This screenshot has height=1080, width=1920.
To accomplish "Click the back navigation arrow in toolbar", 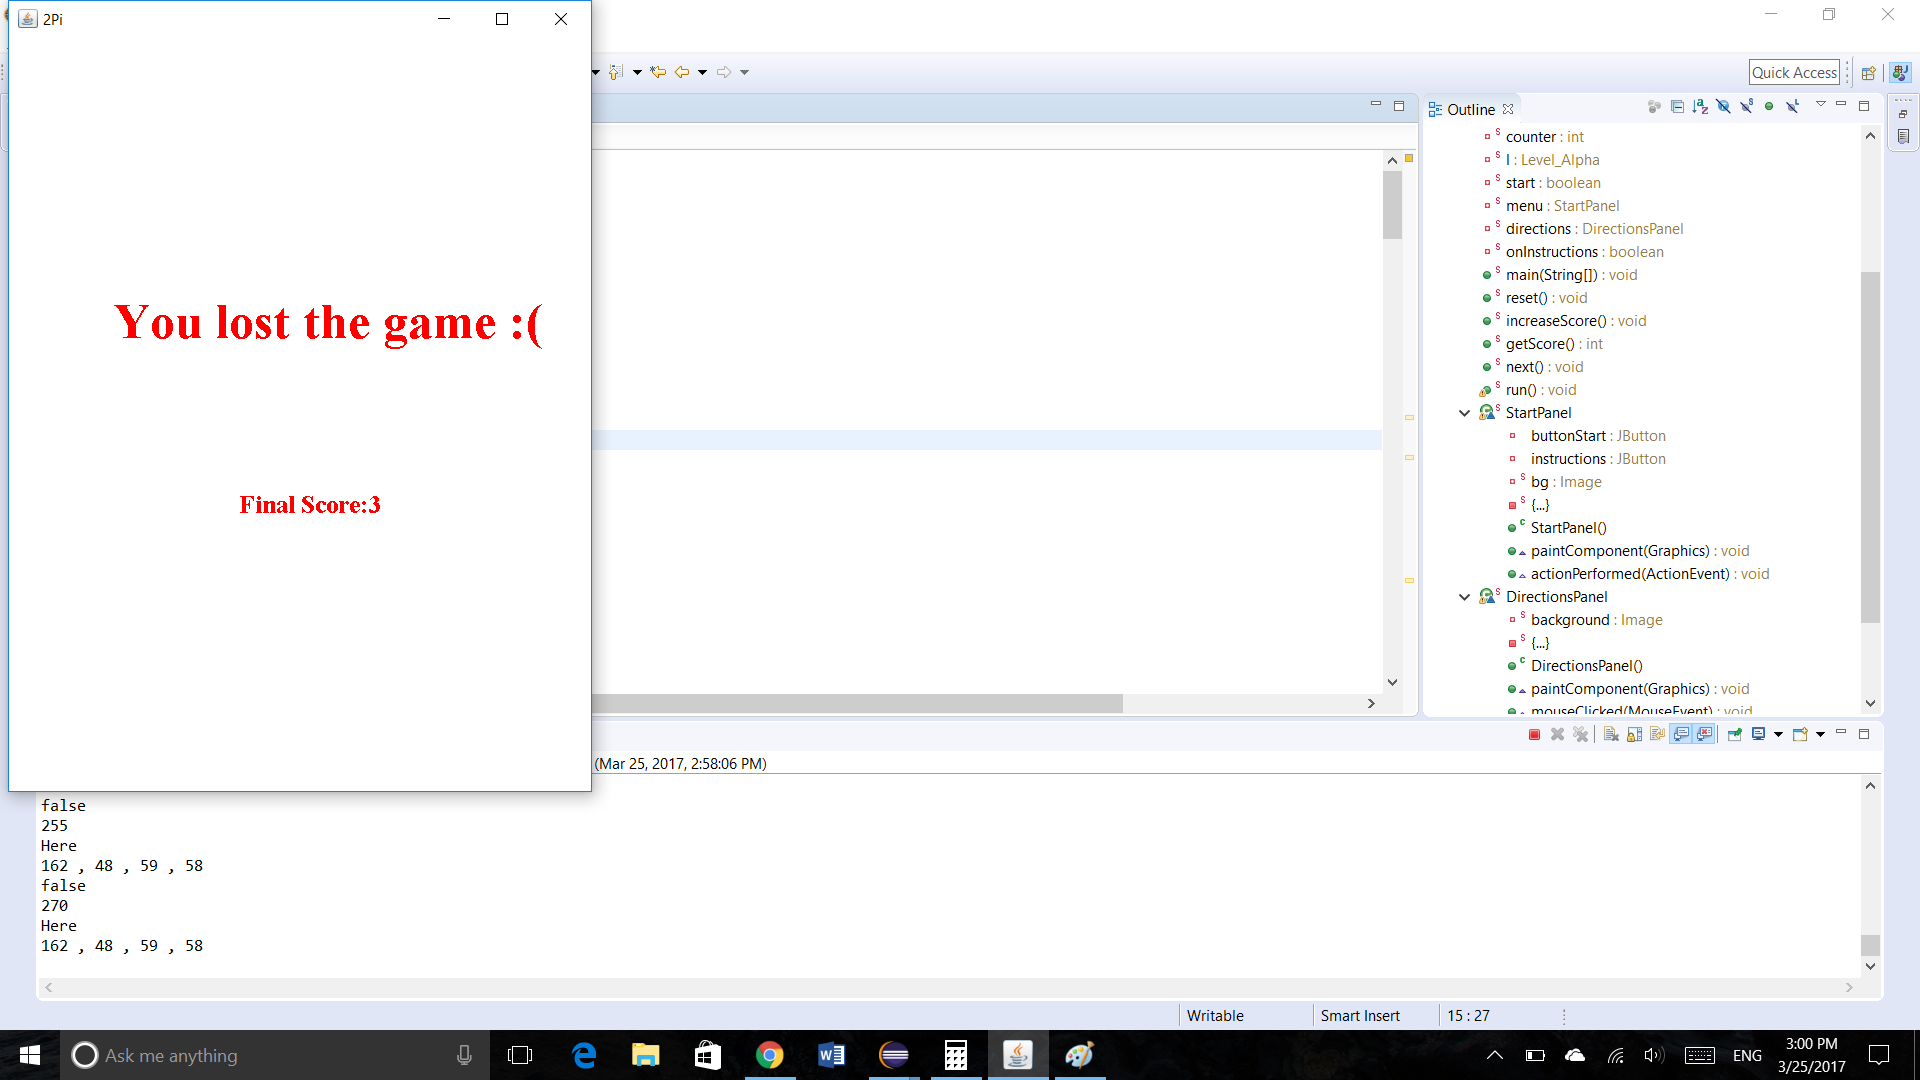I will click(x=682, y=72).
